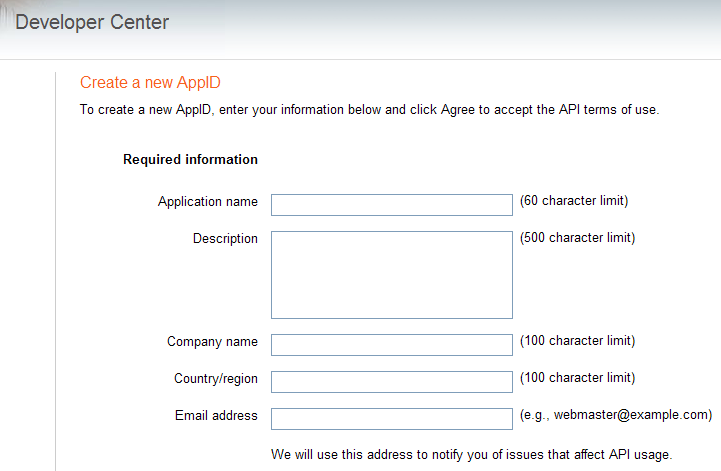Click the "Description" field label
Image resolution: width=721 pixels, height=471 pixels.
coord(225,239)
